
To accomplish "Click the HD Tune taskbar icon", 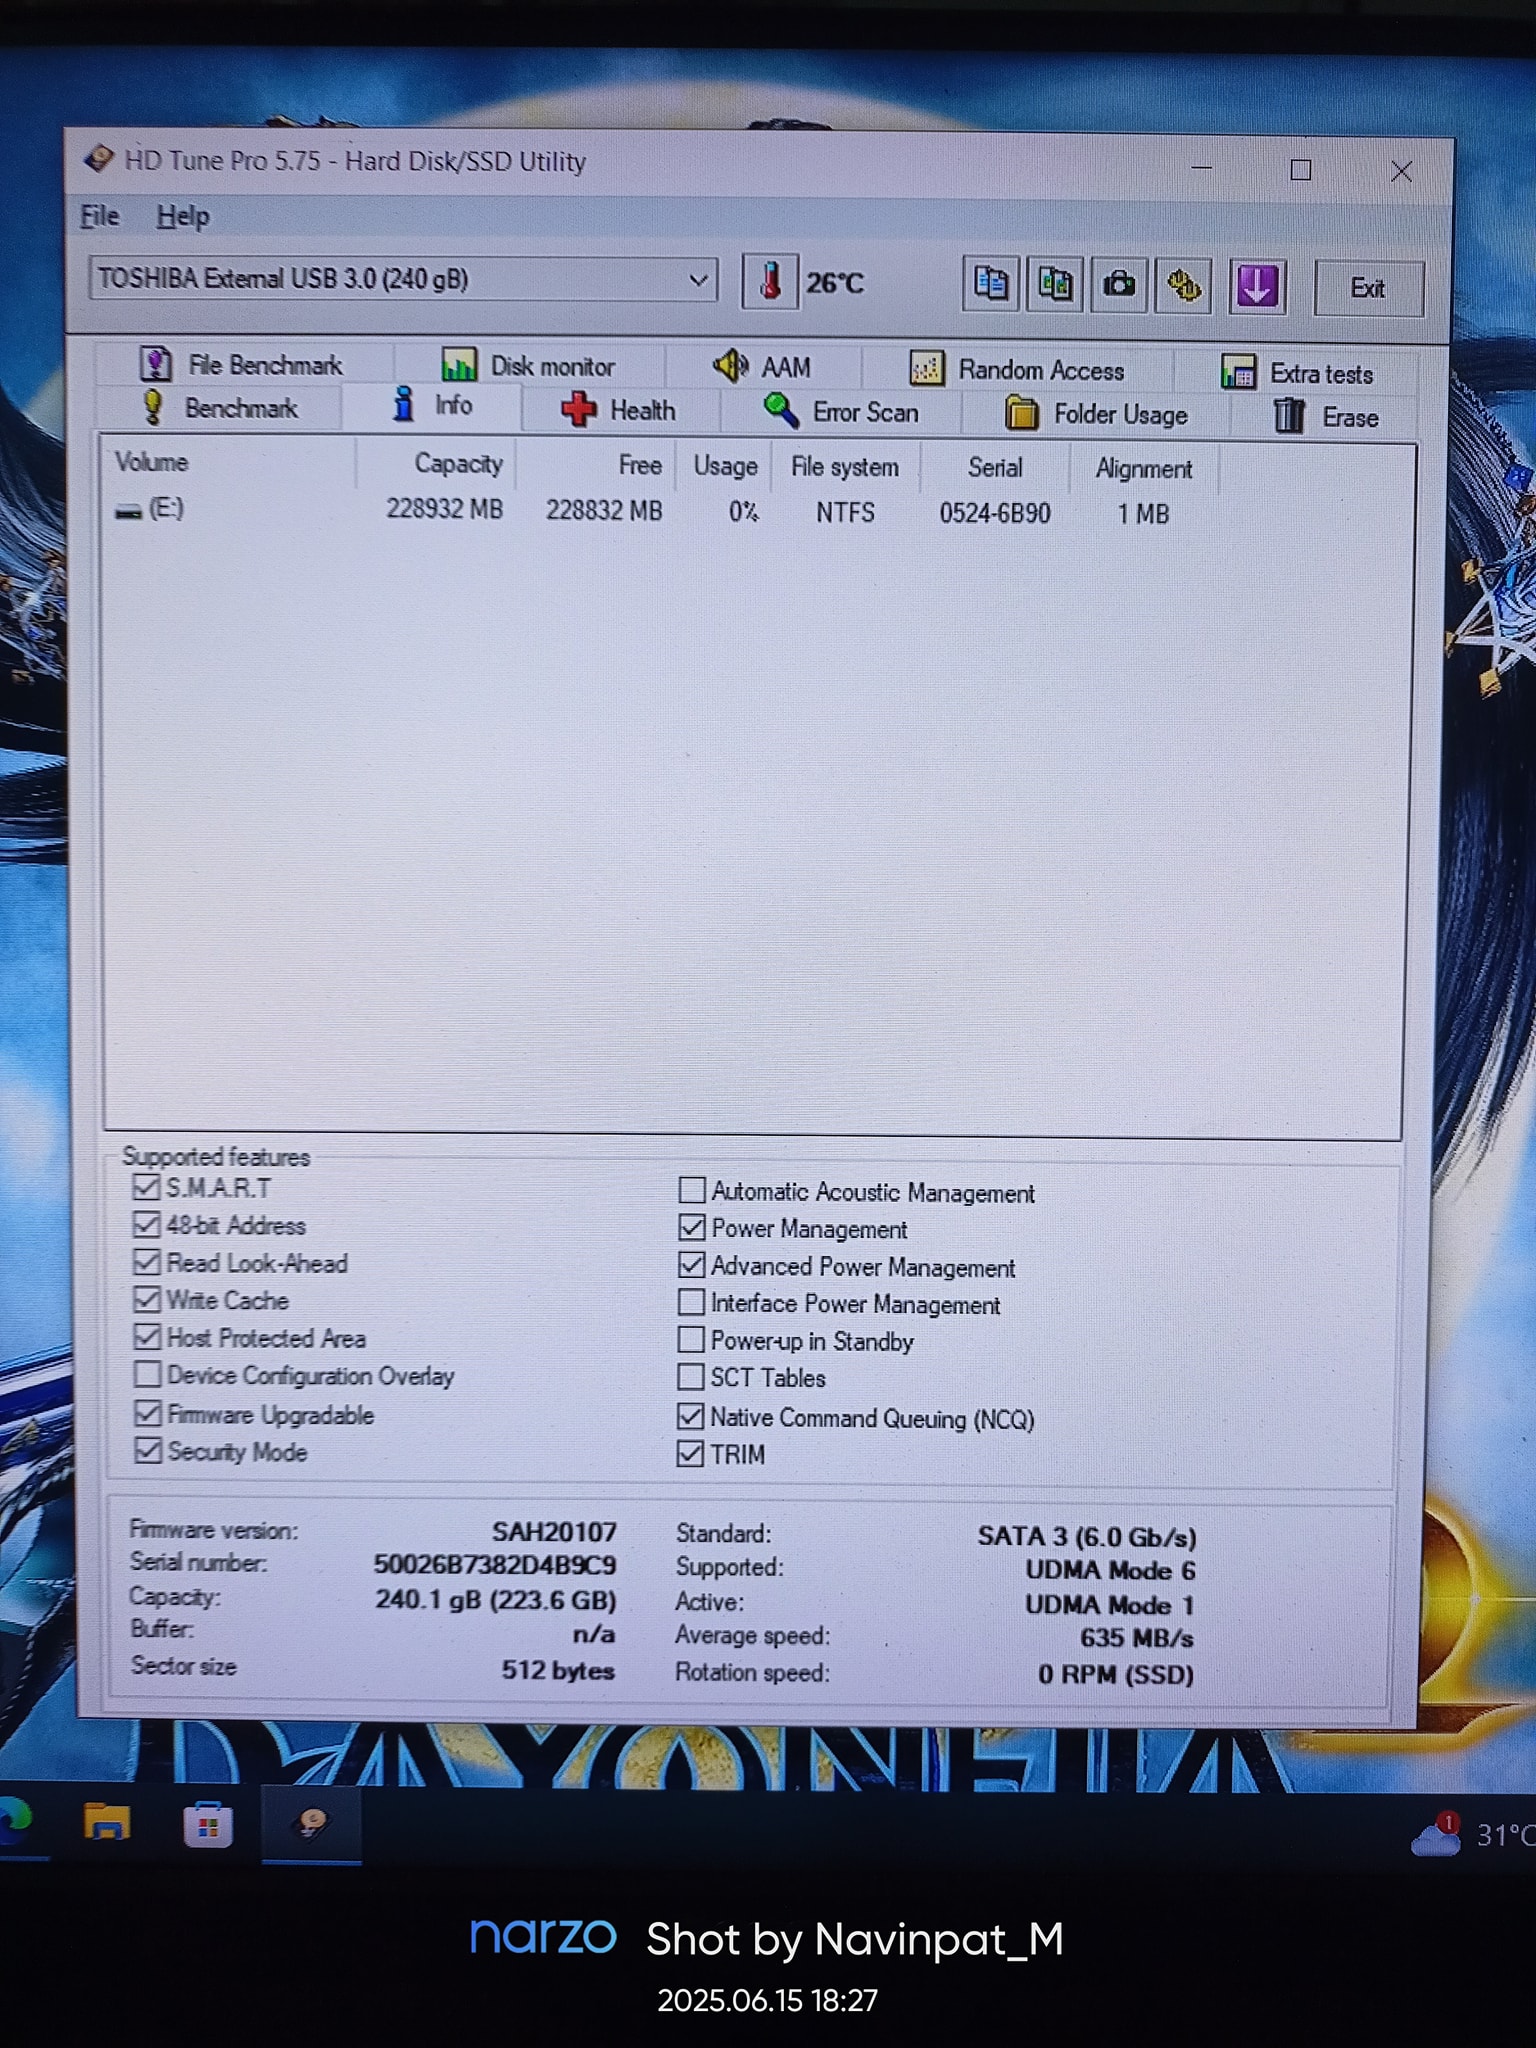I will tap(311, 1826).
